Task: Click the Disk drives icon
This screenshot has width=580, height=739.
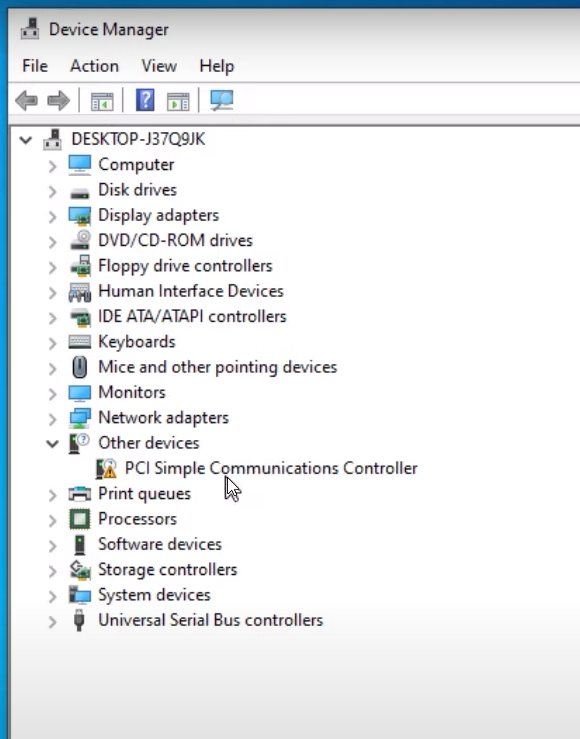Action: [80, 193]
